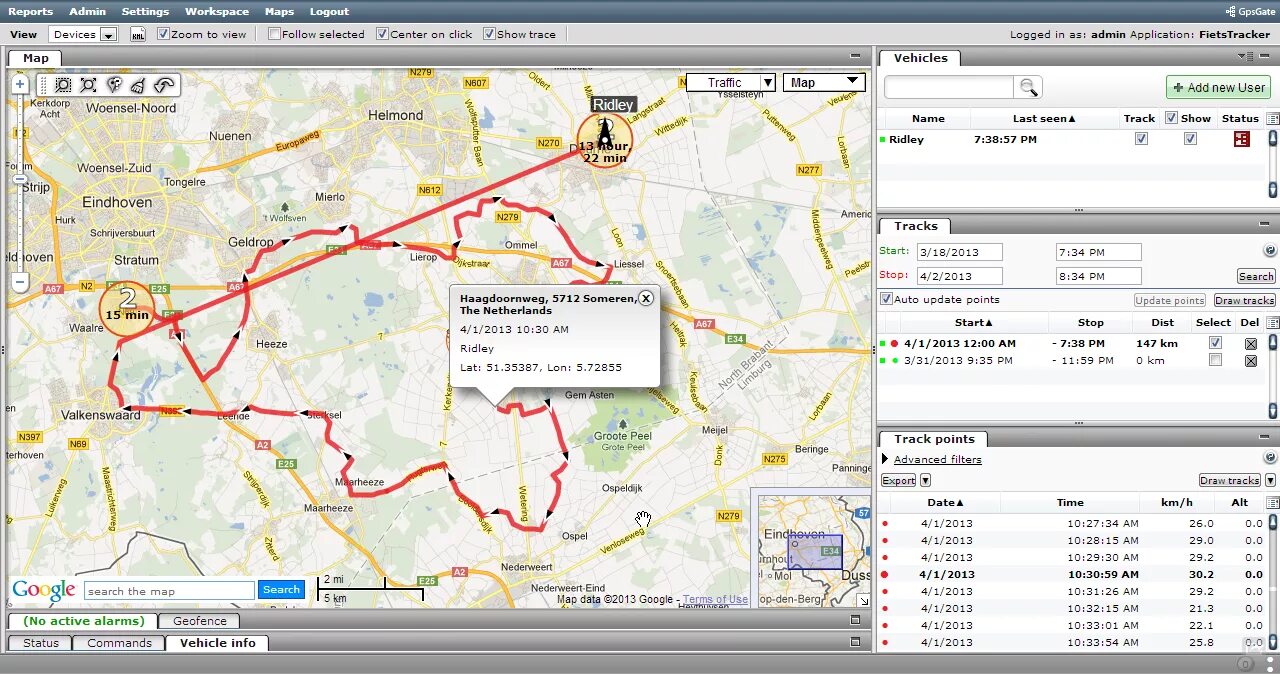The image size is (1280, 674).
Task: Open the Maps menu
Action: pyautogui.click(x=279, y=11)
